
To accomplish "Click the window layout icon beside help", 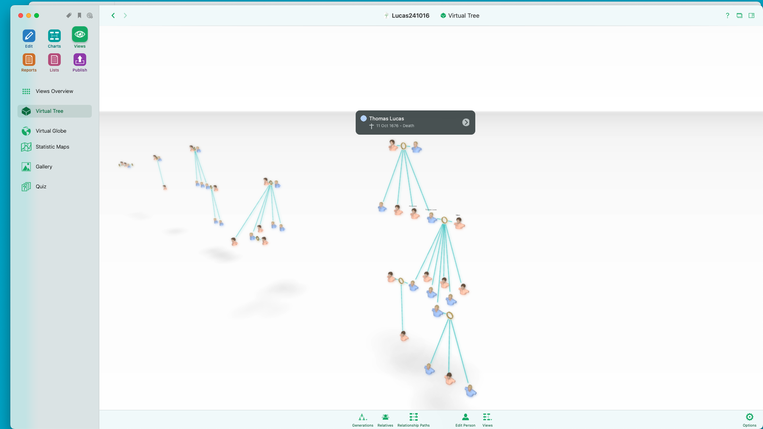I will pos(739,16).
